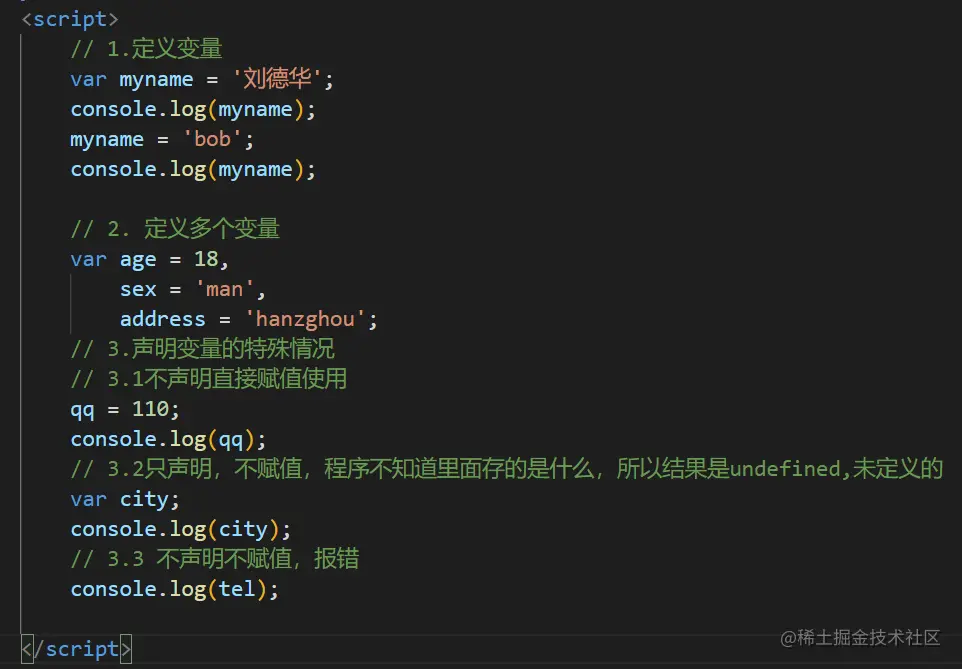
Task: Select the string 'hanzghou'
Action: click(305, 319)
